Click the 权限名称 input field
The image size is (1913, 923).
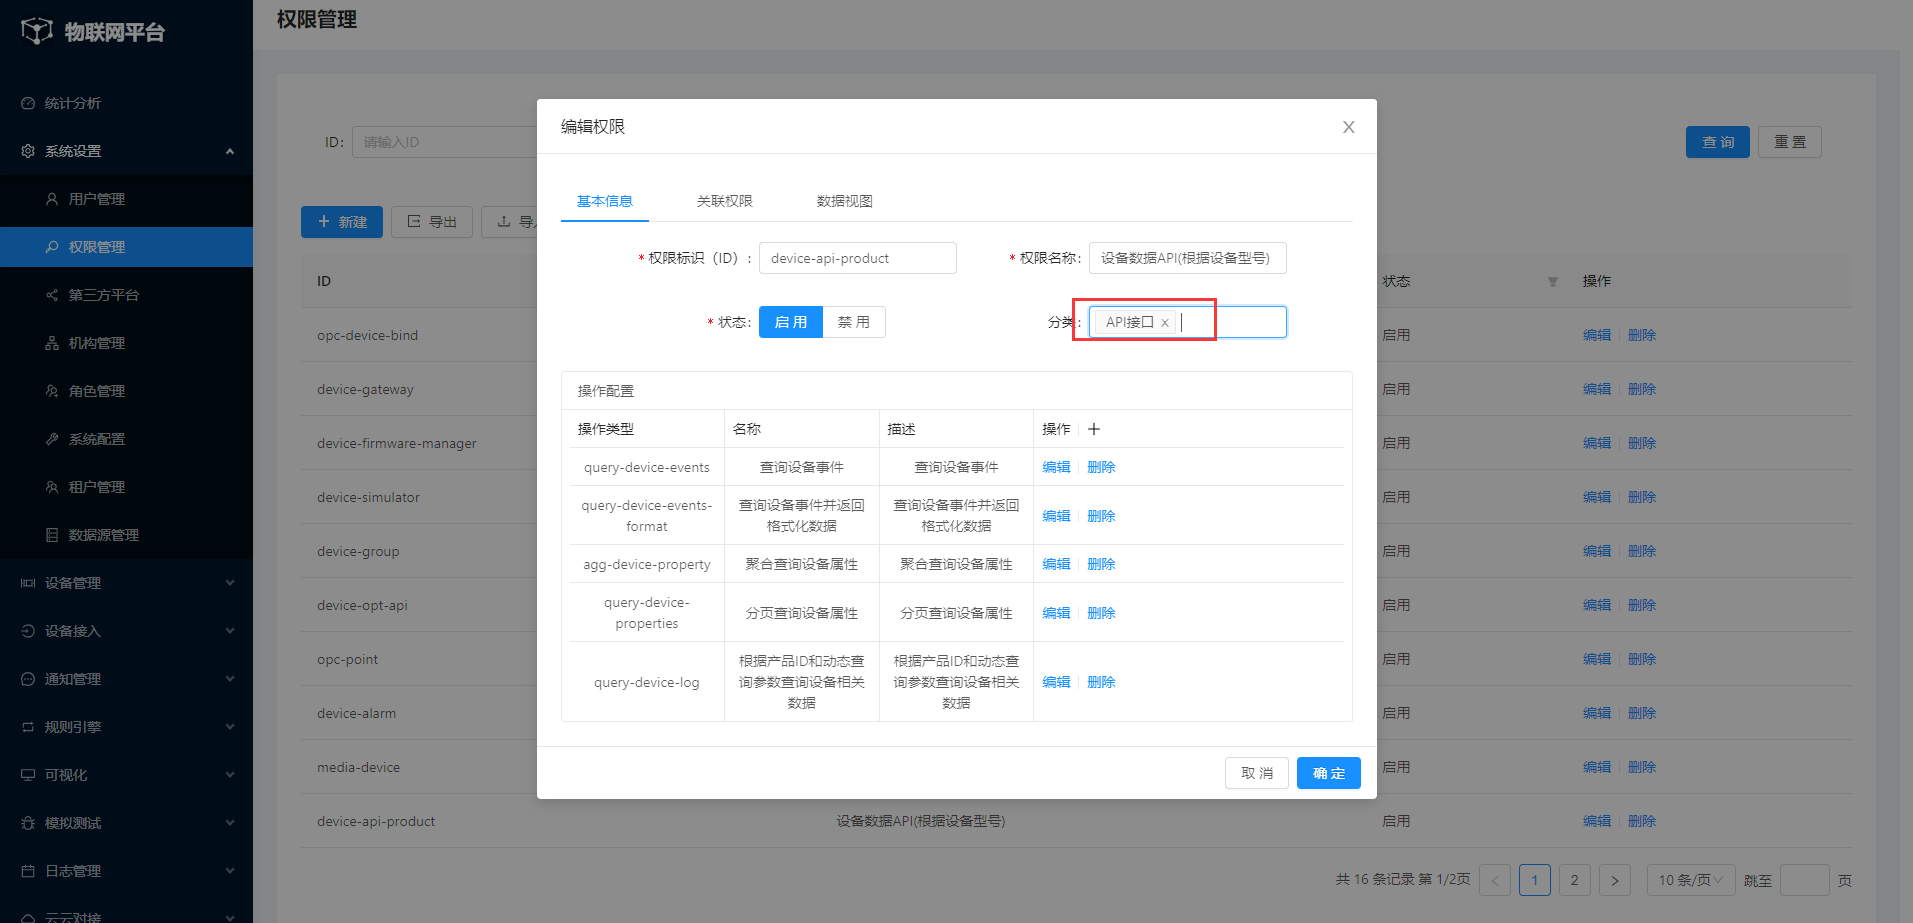tap(1188, 258)
